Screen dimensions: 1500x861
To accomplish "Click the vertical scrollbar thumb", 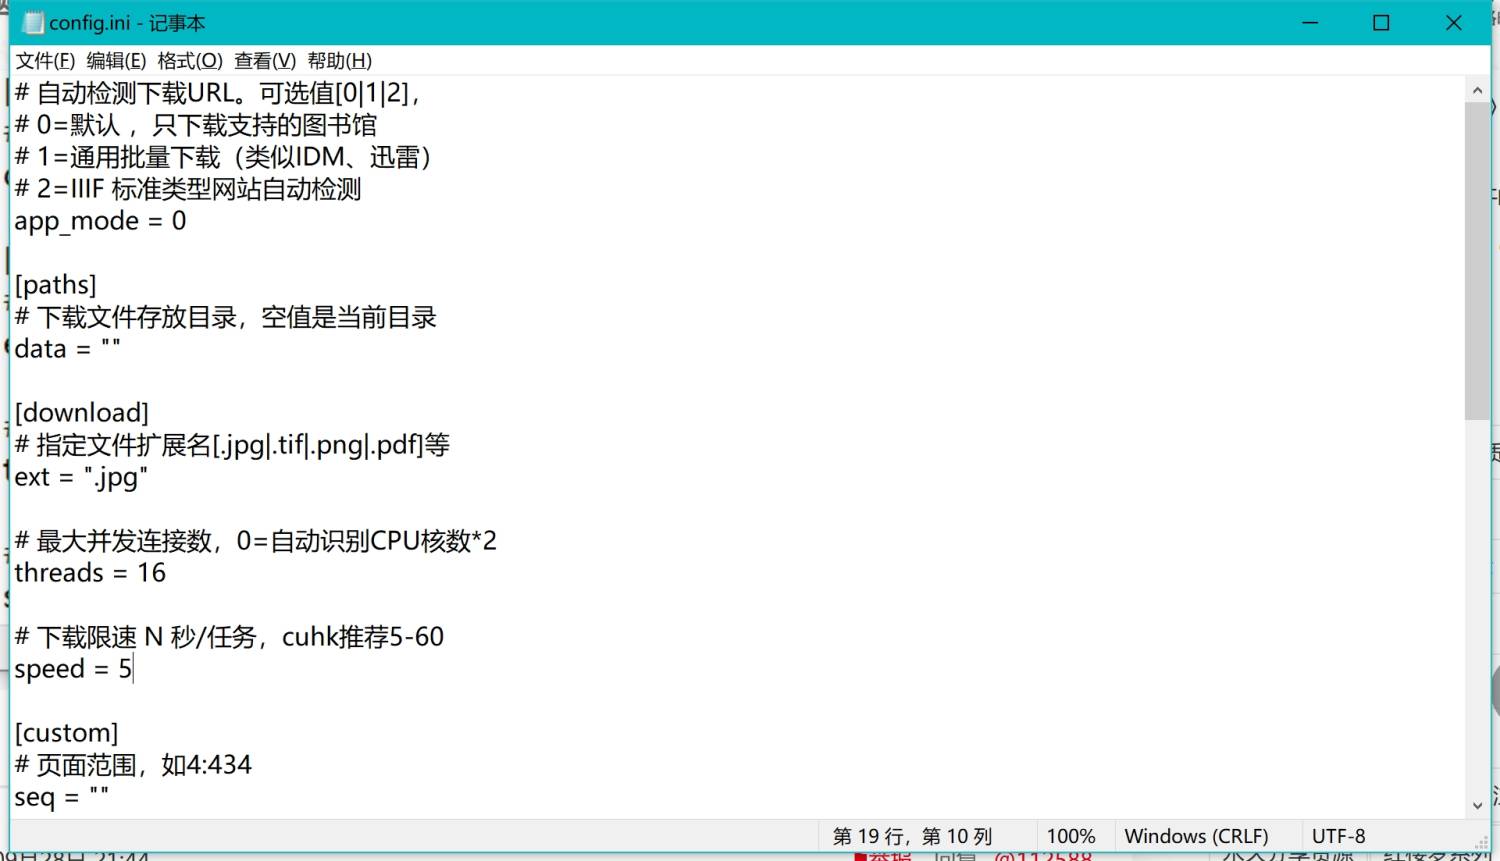I will 1477,260.
